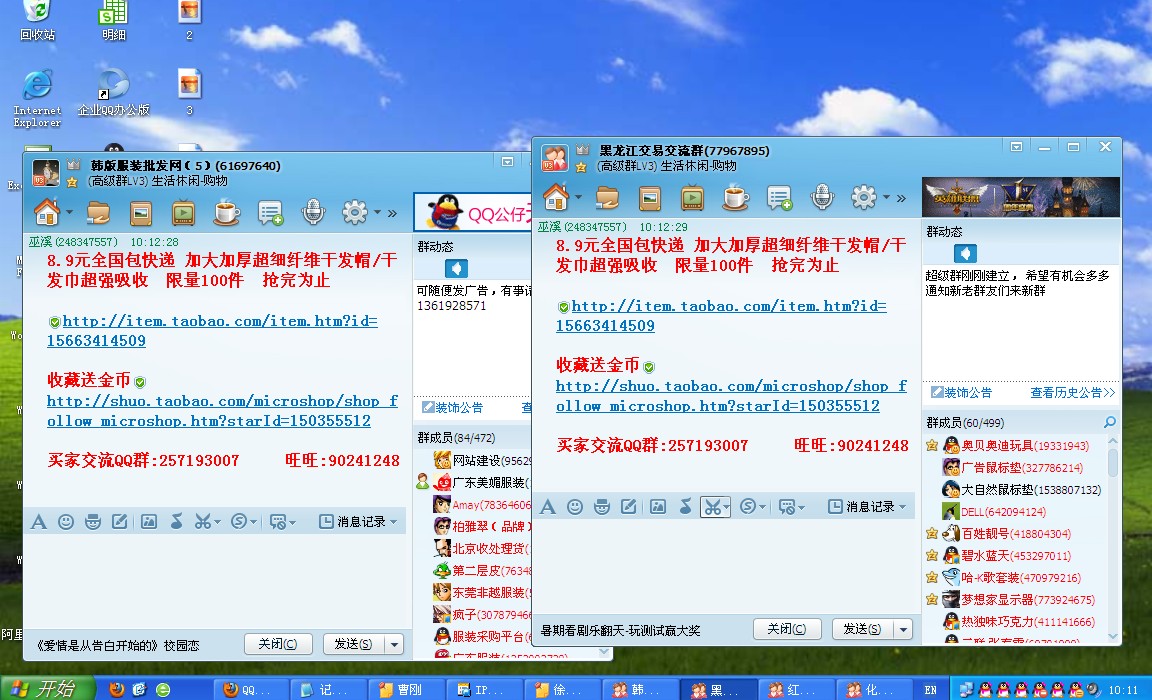The width and height of the screenshot is (1152, 700).
Task: Open 企业QQ办公版 desktop shortcut
Action: pyautogui.click(x=114, y=92)
